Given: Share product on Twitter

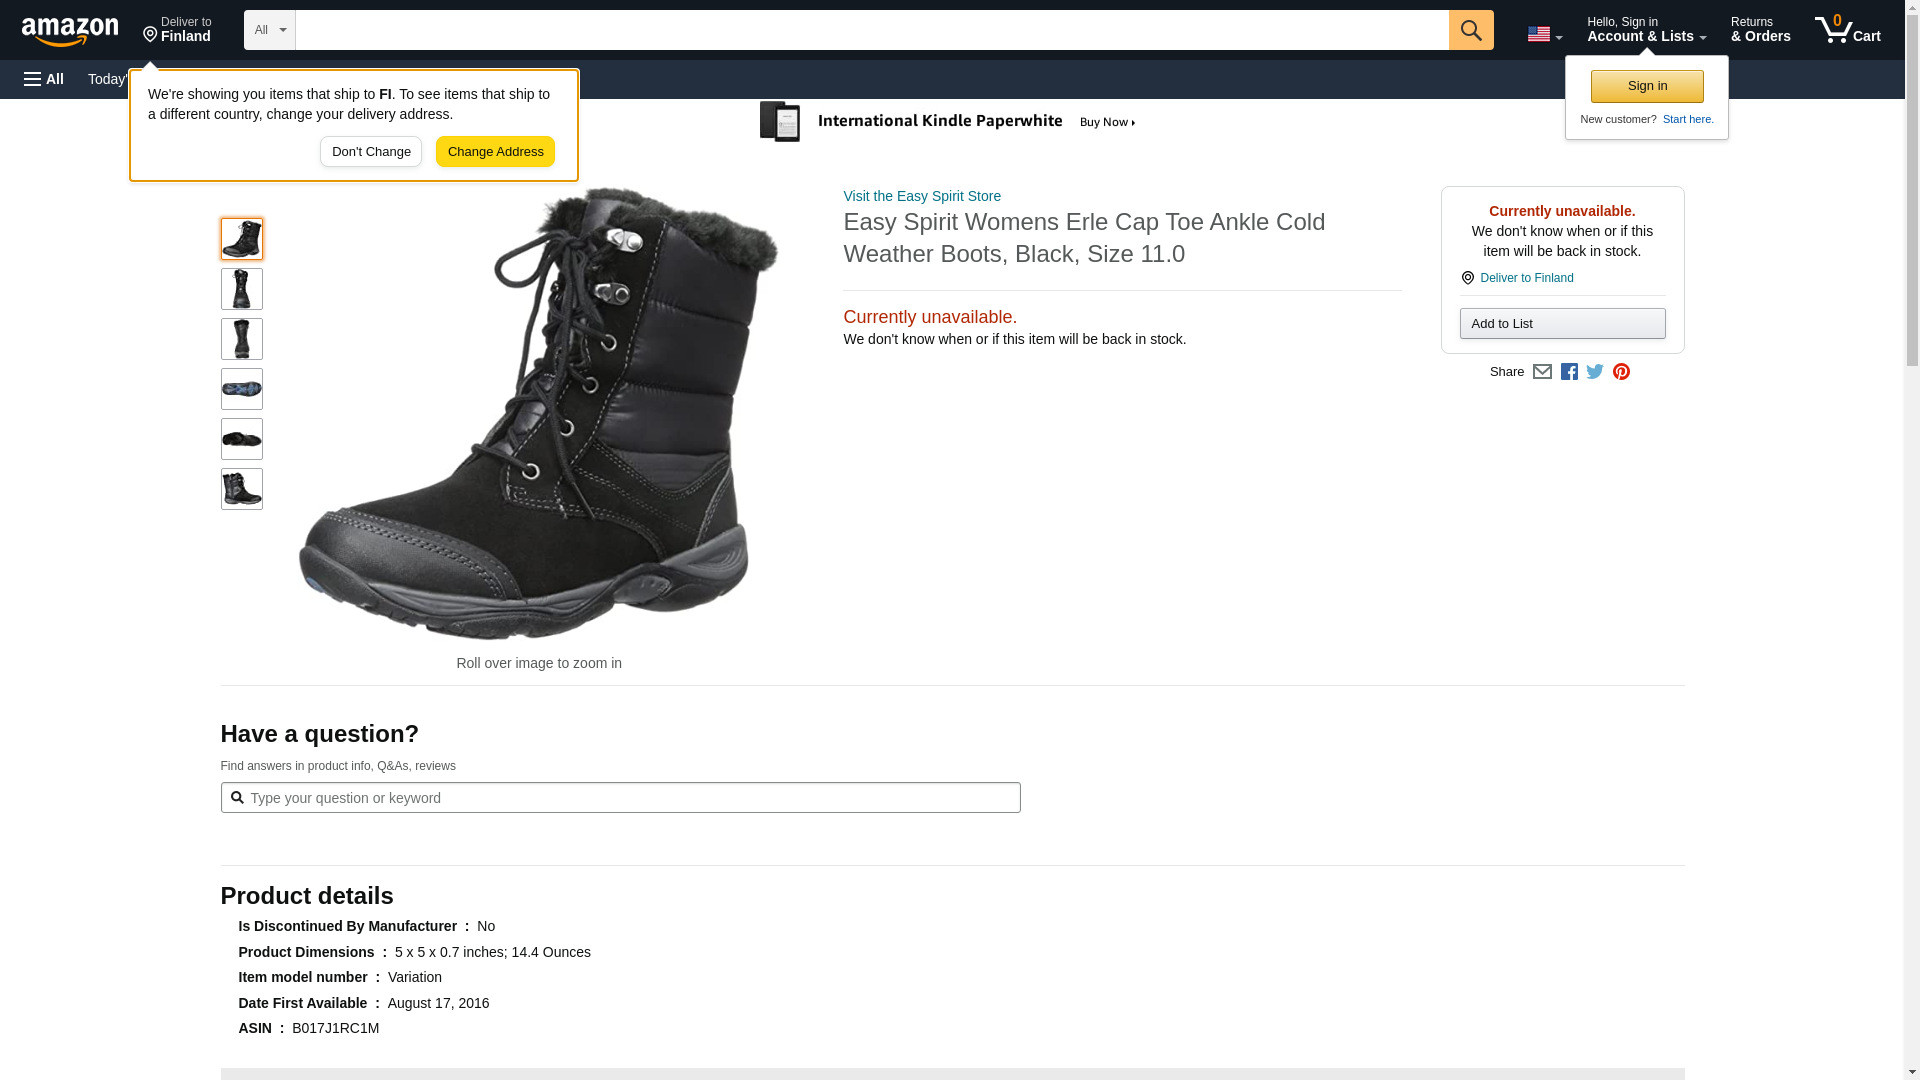Looking at the screenshot, I should (x=1595, y=372).
